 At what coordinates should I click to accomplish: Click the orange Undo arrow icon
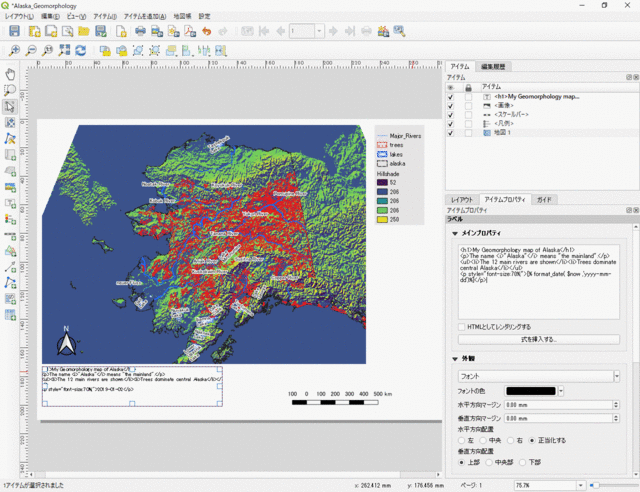[207, 31]
